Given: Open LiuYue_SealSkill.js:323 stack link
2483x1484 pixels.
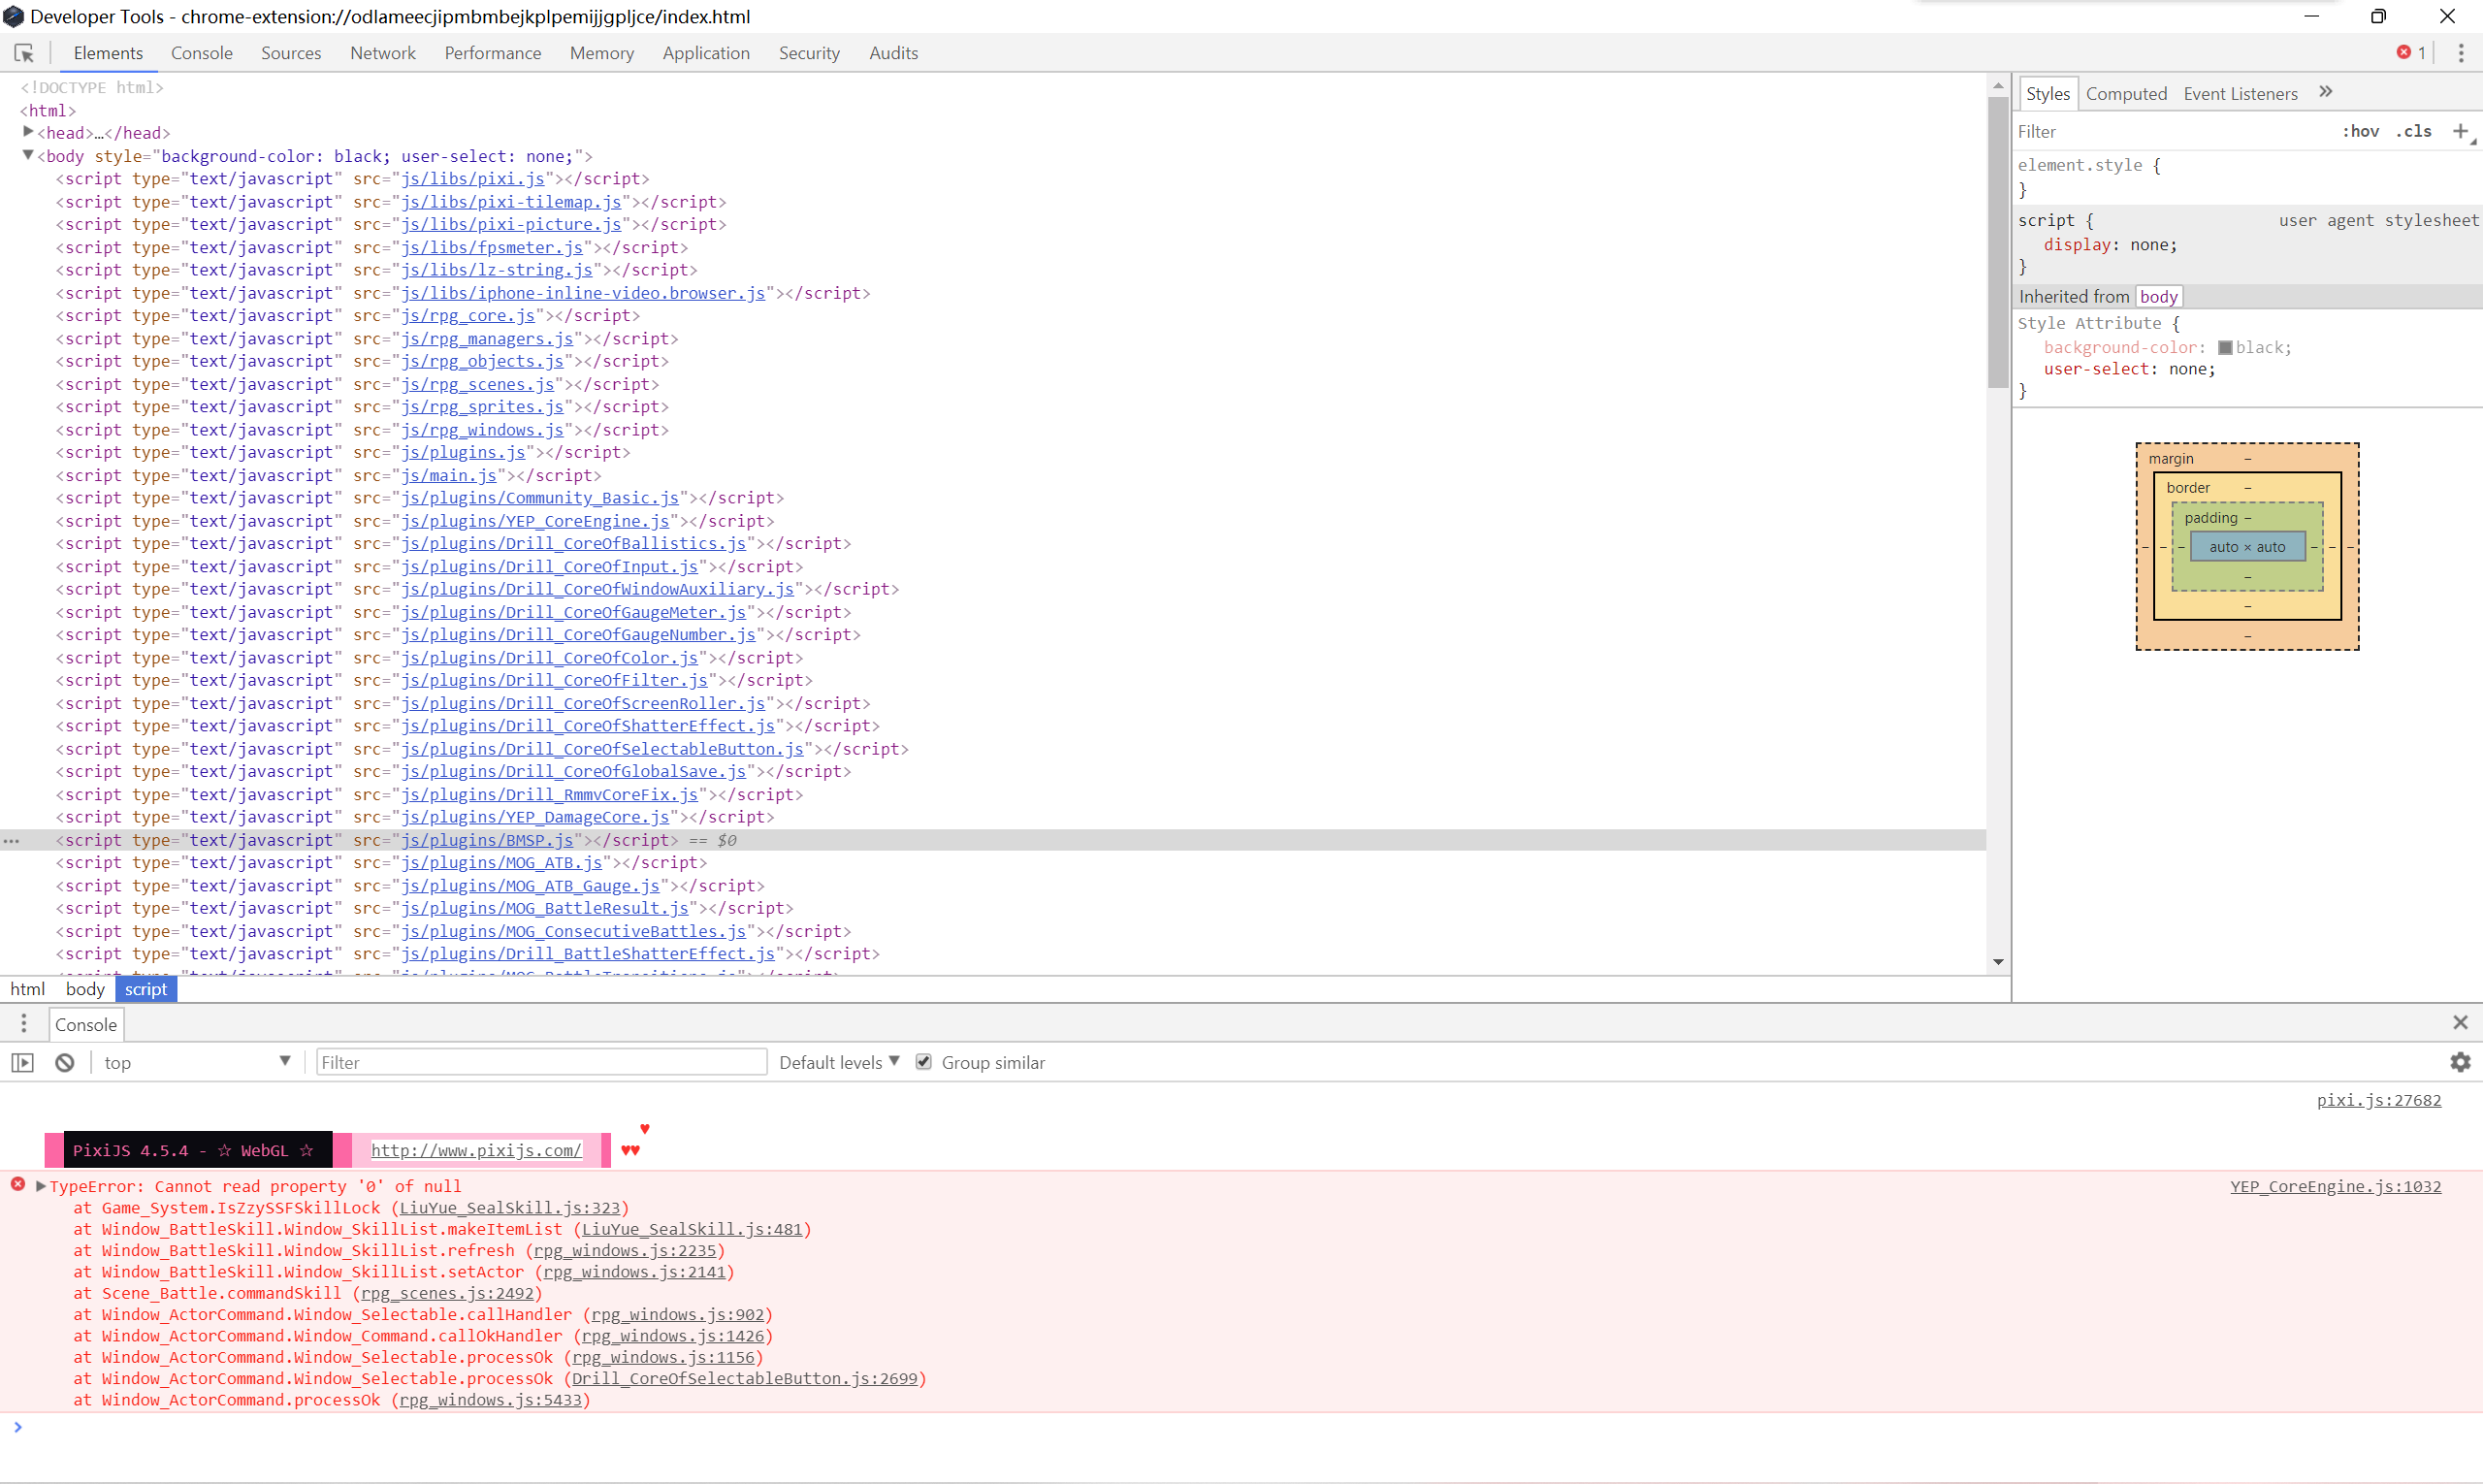Looking at the screenshot, I should (510, 1208).
